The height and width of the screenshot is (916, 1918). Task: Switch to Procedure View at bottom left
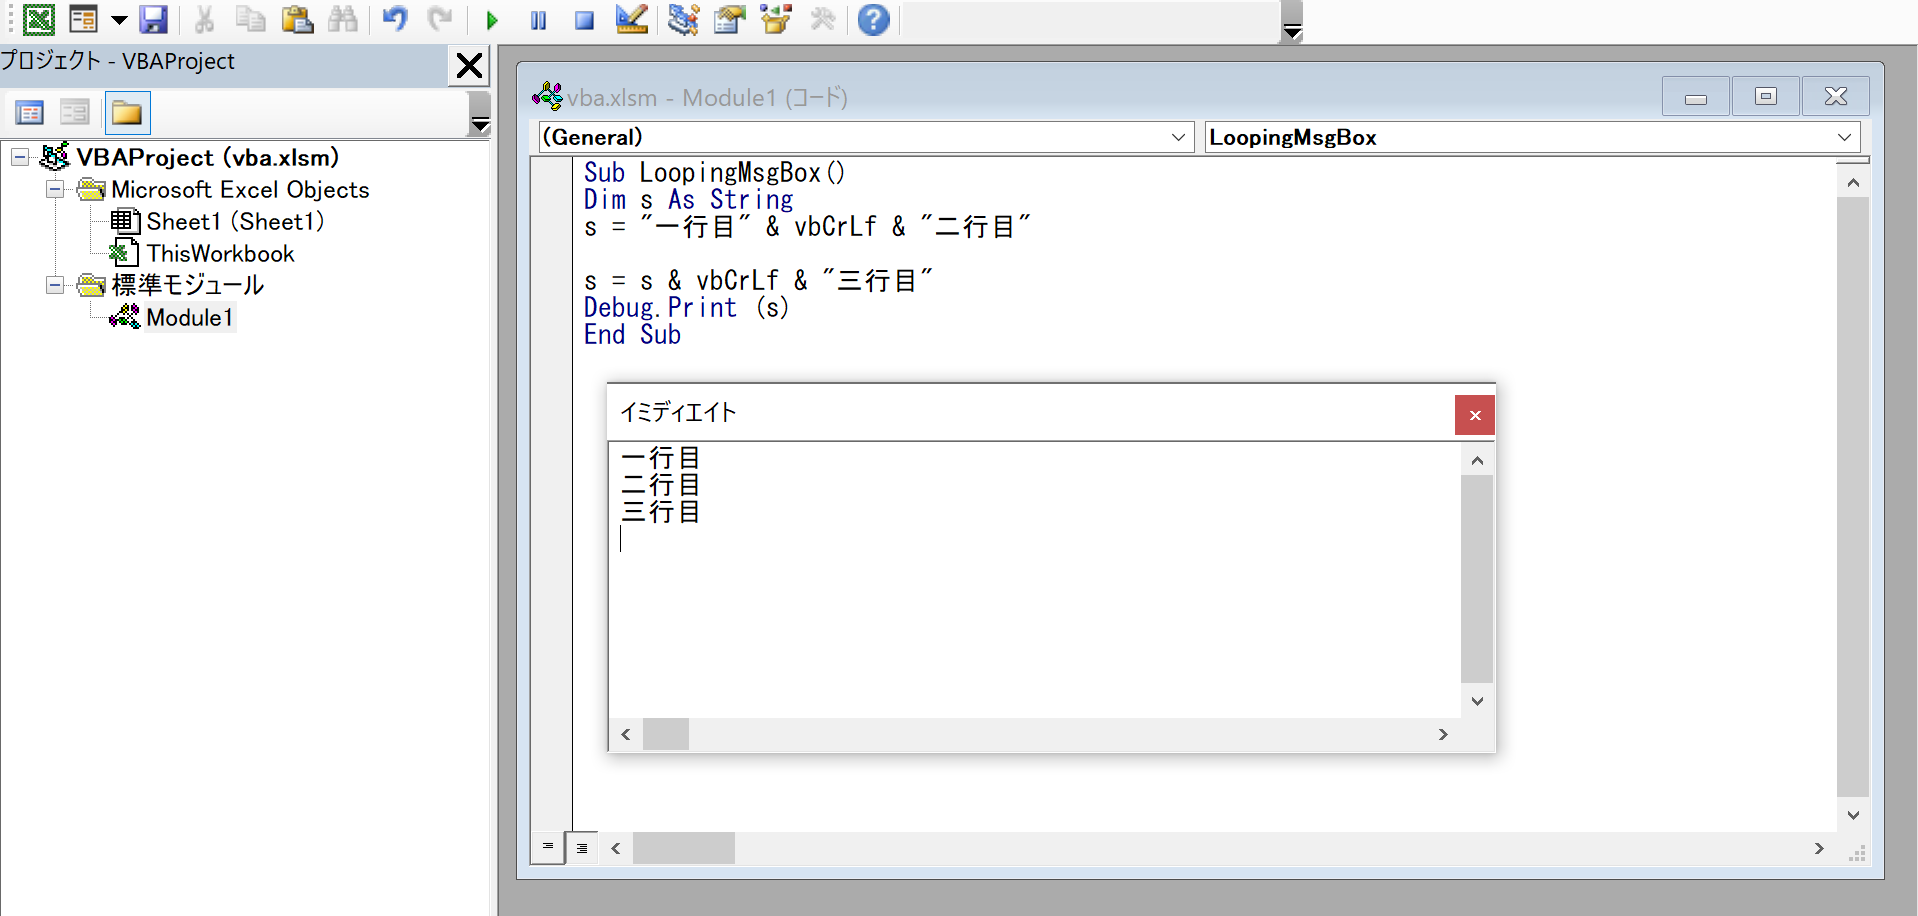pos(548,847)
